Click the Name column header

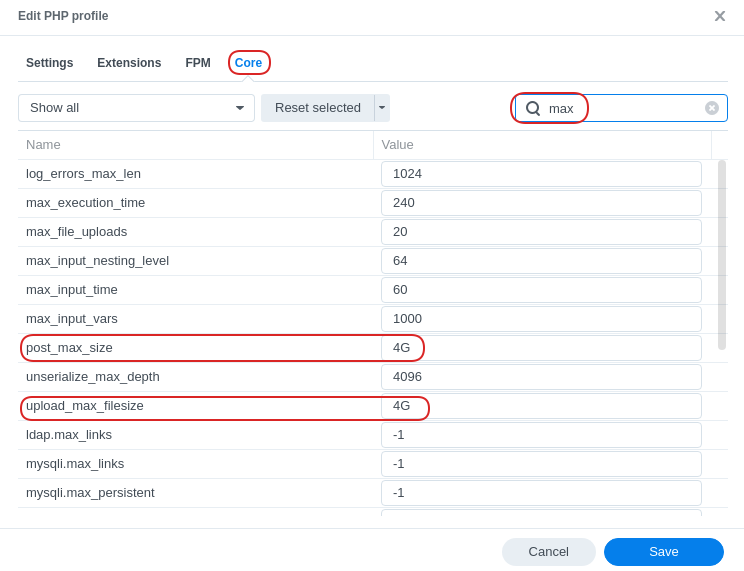click(43, 145)
